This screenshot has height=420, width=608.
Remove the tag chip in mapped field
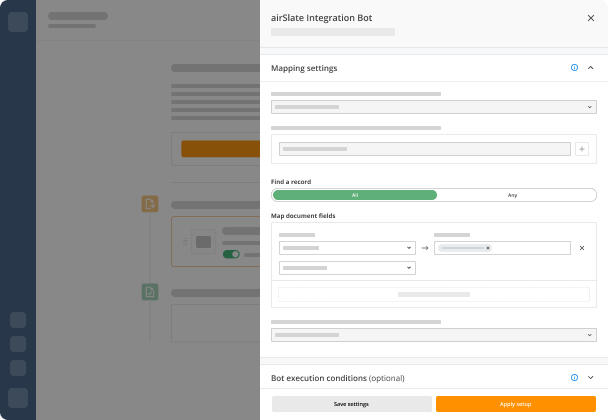tap(488, 248)
